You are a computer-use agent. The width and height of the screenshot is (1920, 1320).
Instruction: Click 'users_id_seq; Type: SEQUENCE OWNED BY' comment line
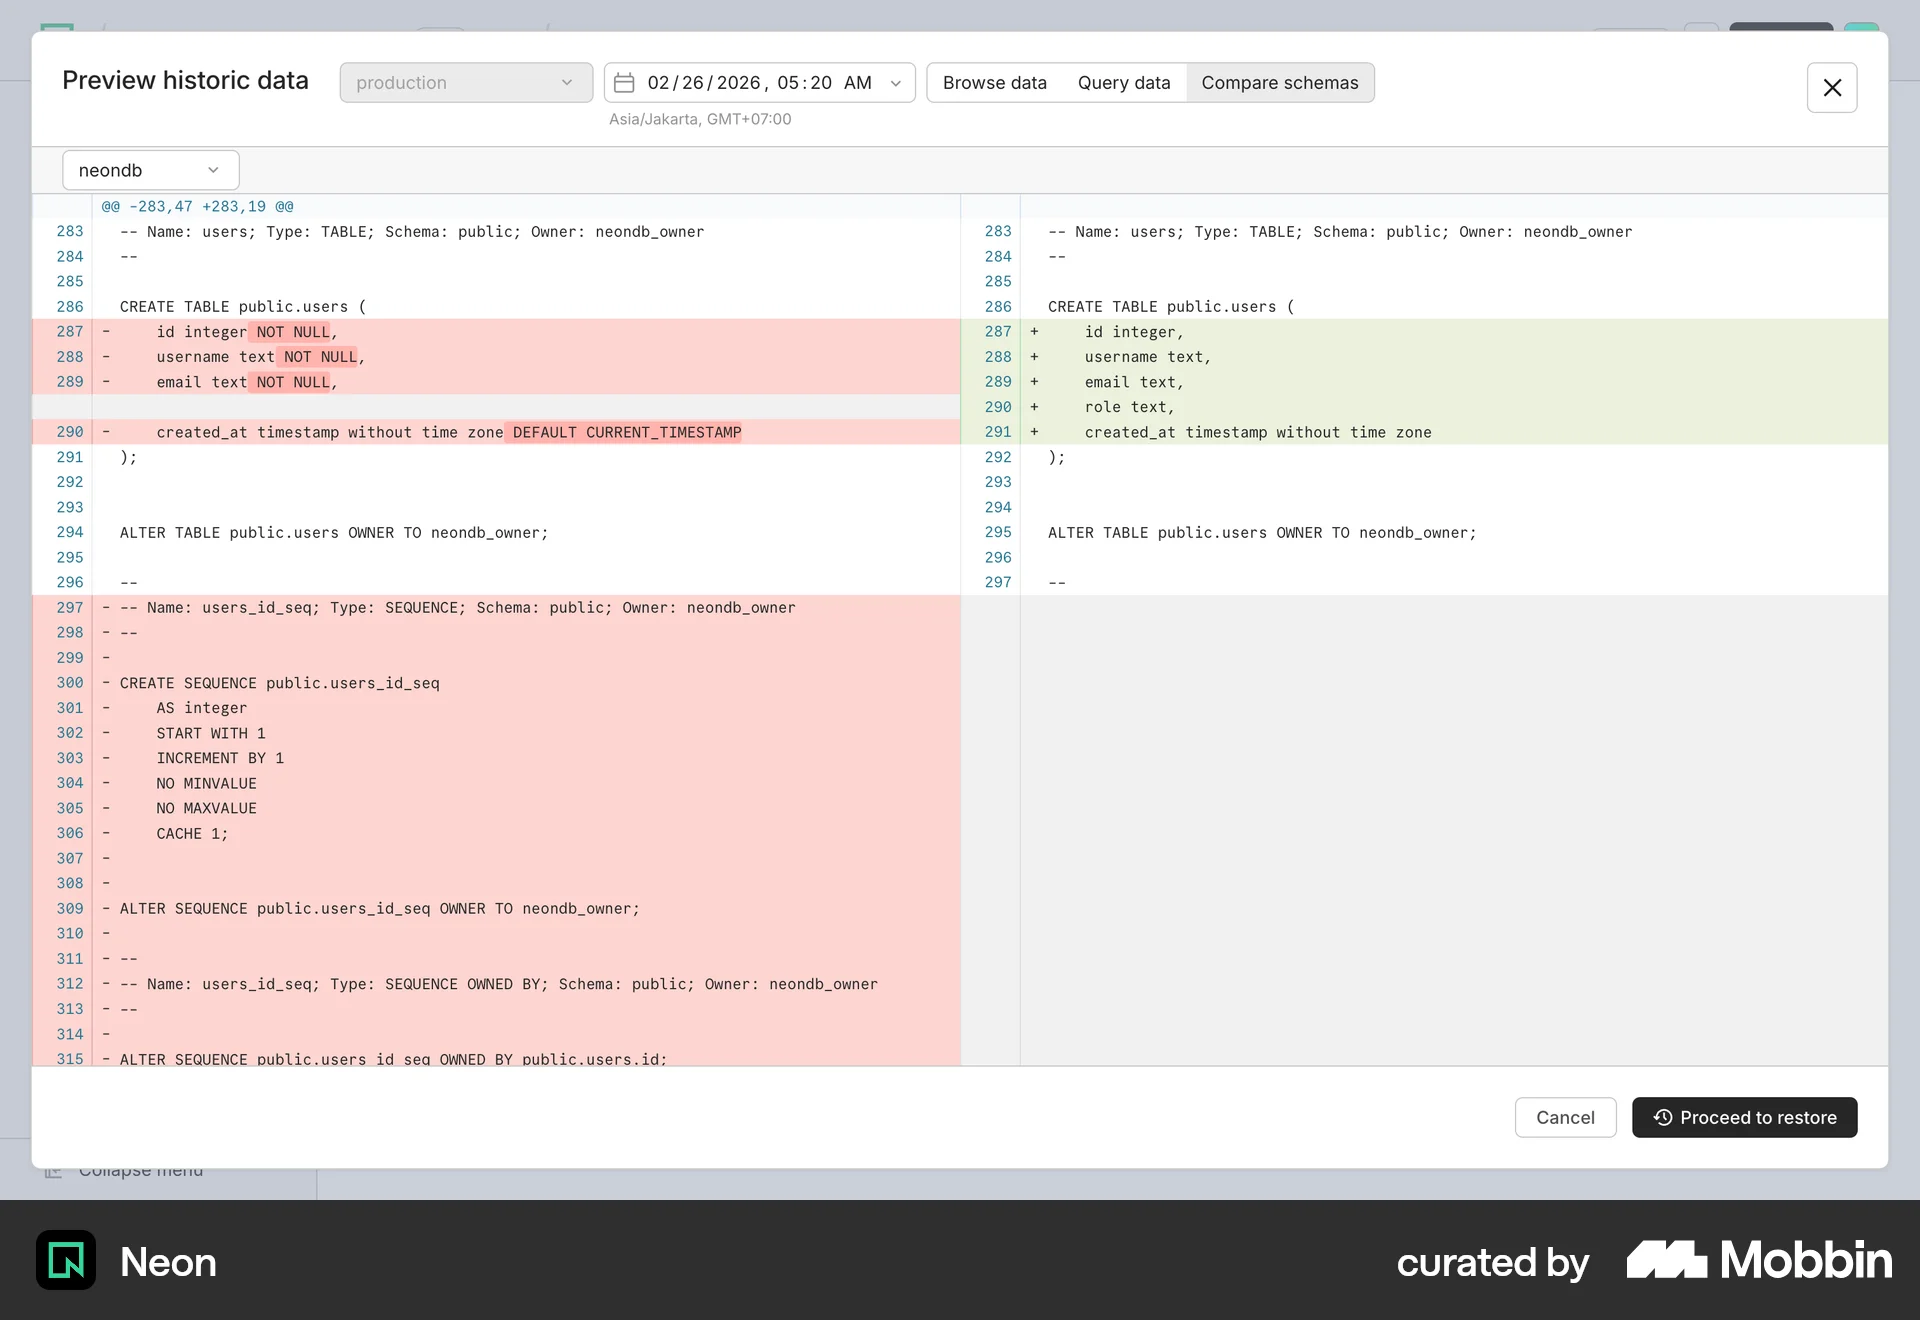coord(496,984)
